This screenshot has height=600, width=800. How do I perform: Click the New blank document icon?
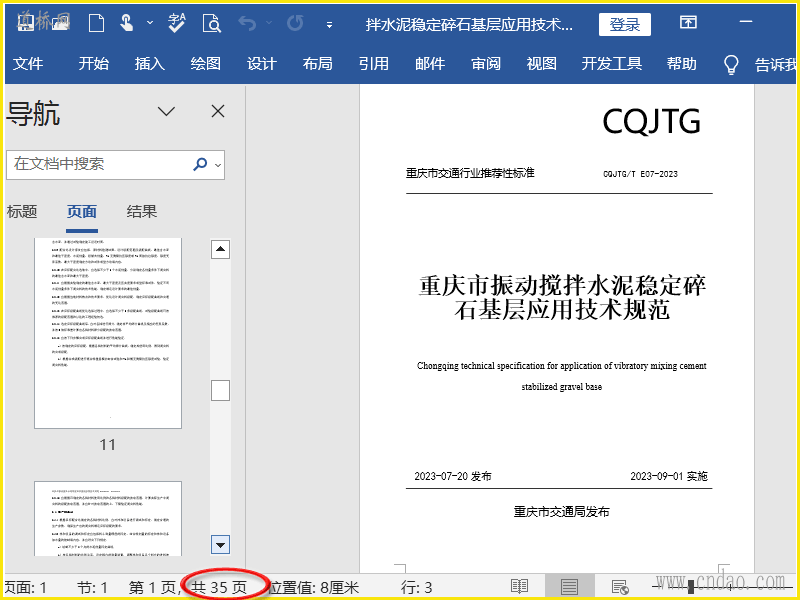coord(96,23)
